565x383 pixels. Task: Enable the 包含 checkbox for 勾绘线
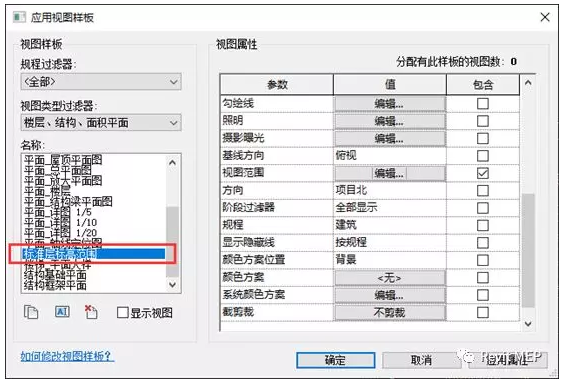pyautogui.click(x=482, y=104)
